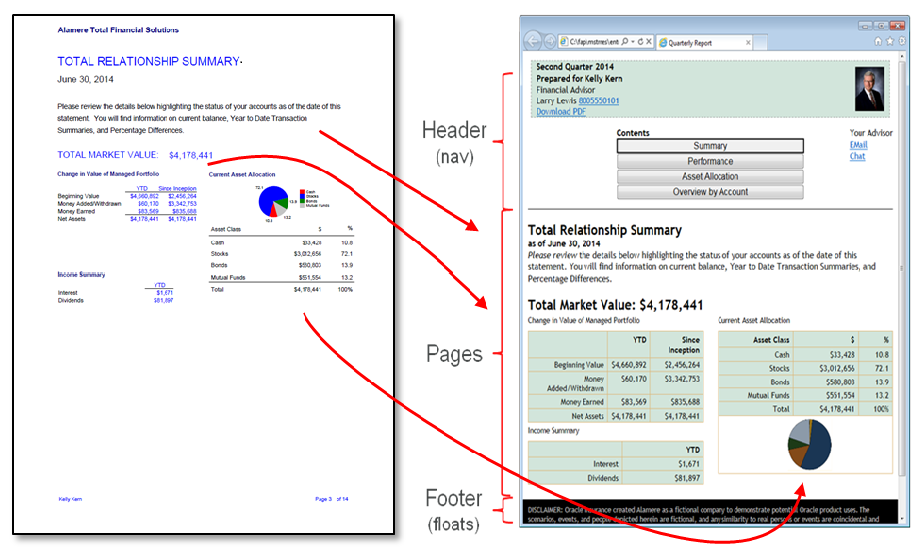
Task: Click the address bar showing C:\fap\mstrres\ent
Action: coord(594,42)
